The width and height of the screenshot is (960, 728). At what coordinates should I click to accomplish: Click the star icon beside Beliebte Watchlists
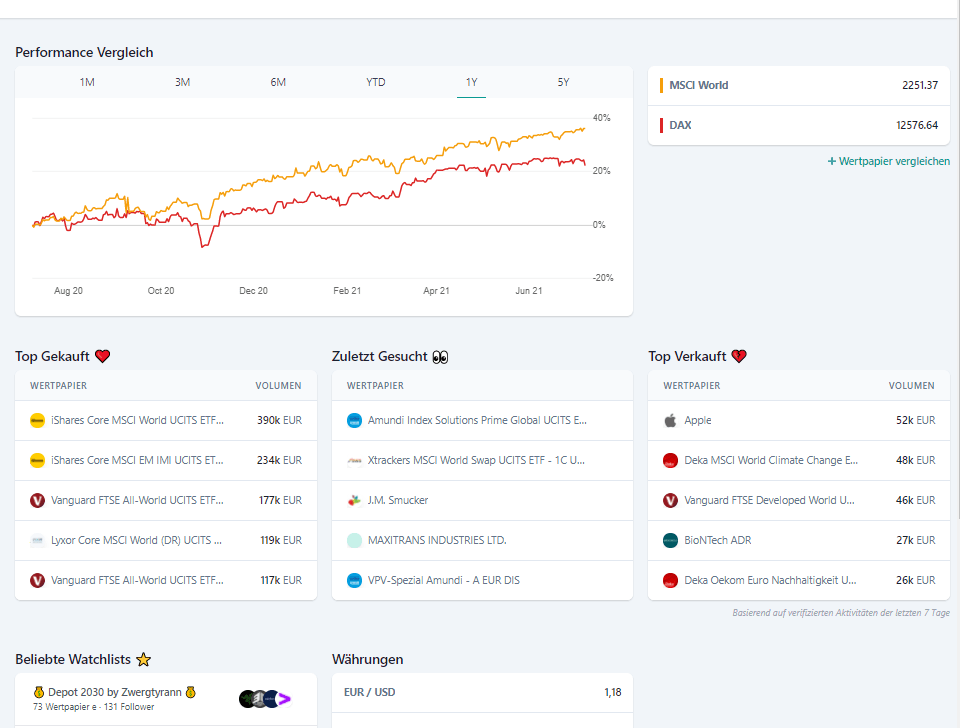(x=144, y=659)
